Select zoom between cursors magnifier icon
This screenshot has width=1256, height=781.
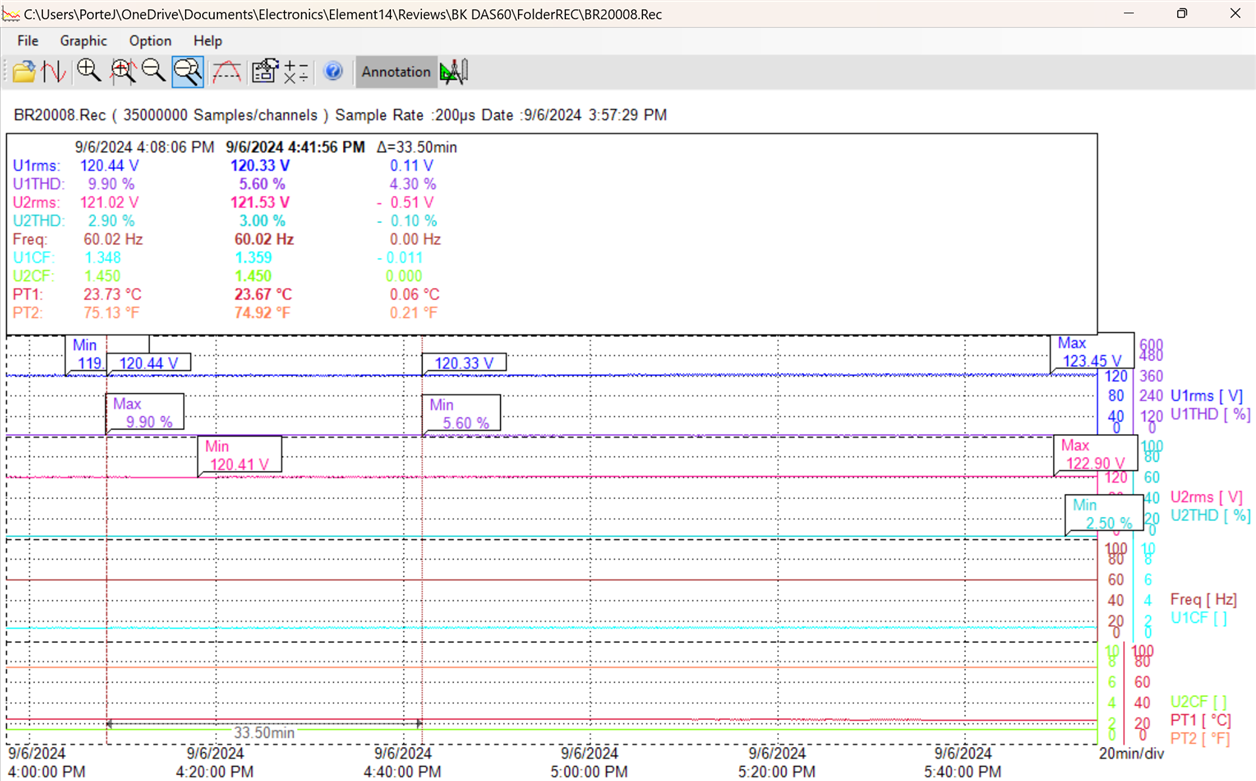click(x=122, y=71)
